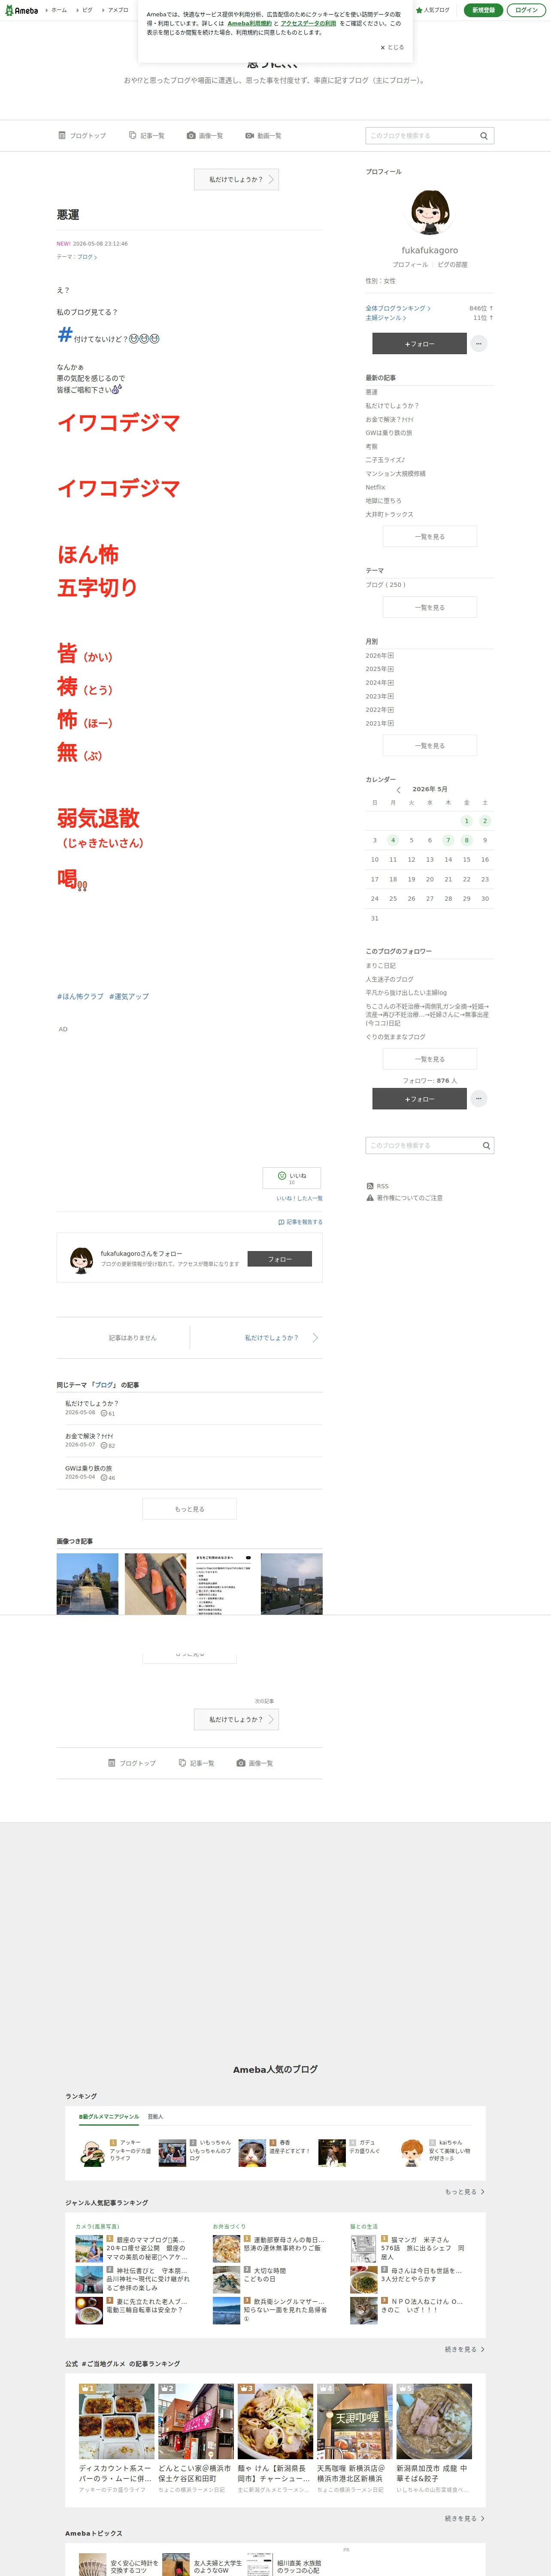Click the 人気ブログ star link in the header
This screenshot has height=2576, width=551.
(433, 10)
